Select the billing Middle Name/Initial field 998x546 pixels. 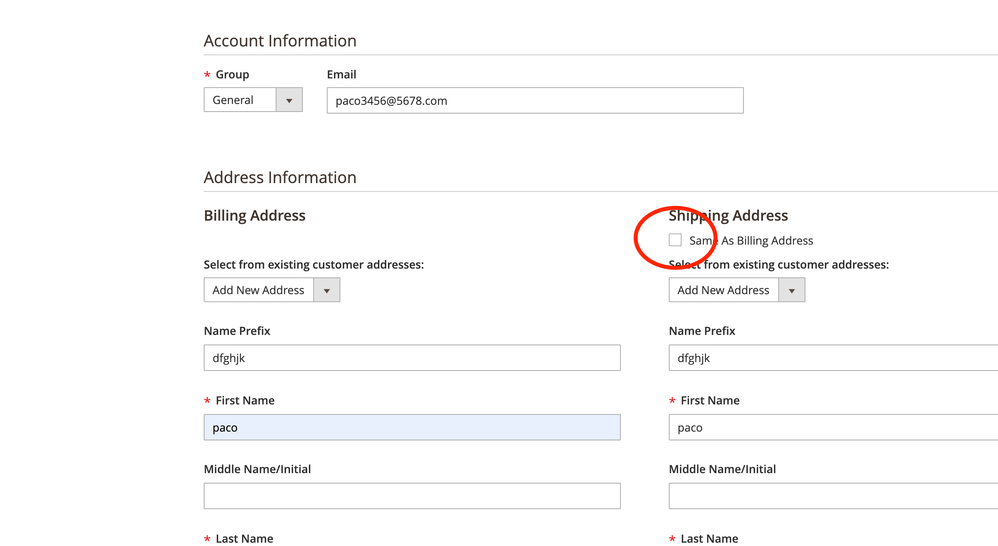[x=411, y=496]
